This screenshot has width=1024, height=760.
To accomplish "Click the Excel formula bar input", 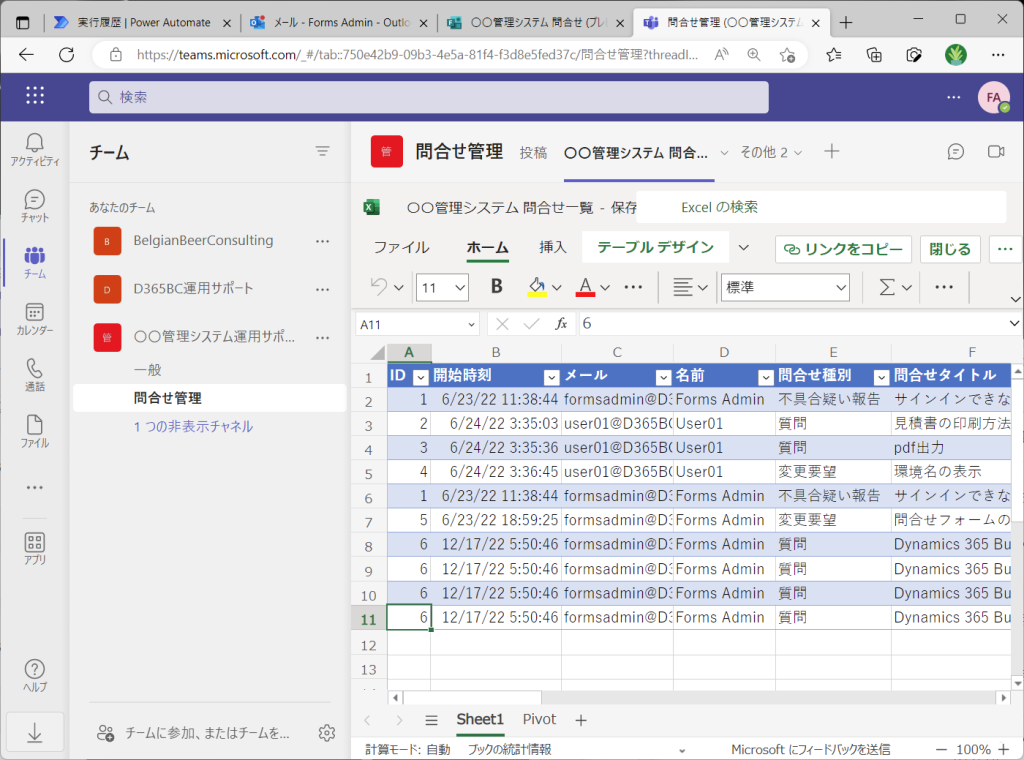I will pyautogui.click(x=793, y=324).
